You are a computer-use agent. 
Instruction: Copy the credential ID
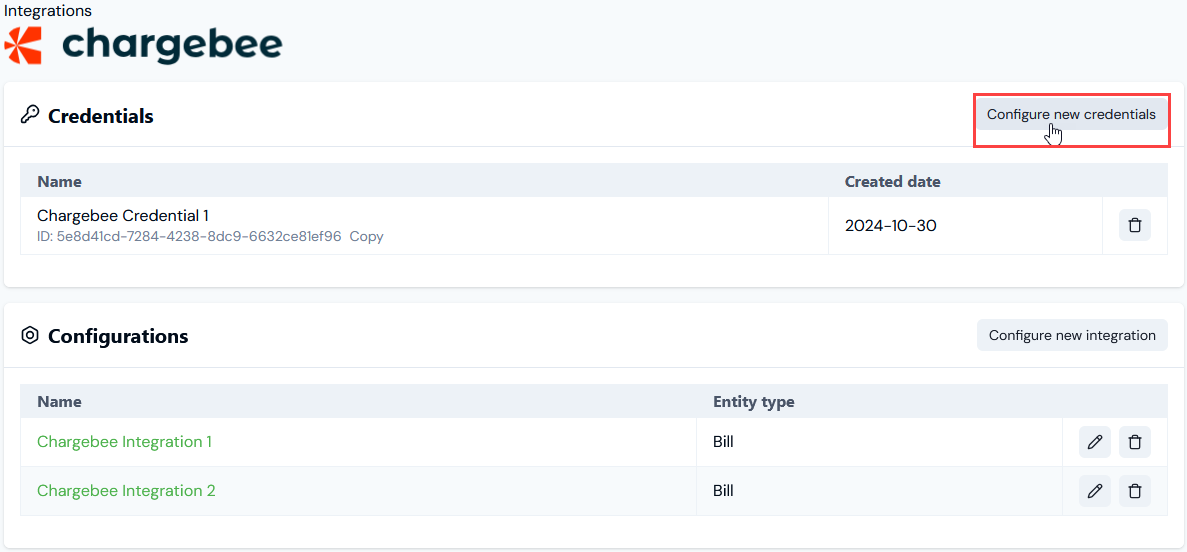[x=366, y=236]
